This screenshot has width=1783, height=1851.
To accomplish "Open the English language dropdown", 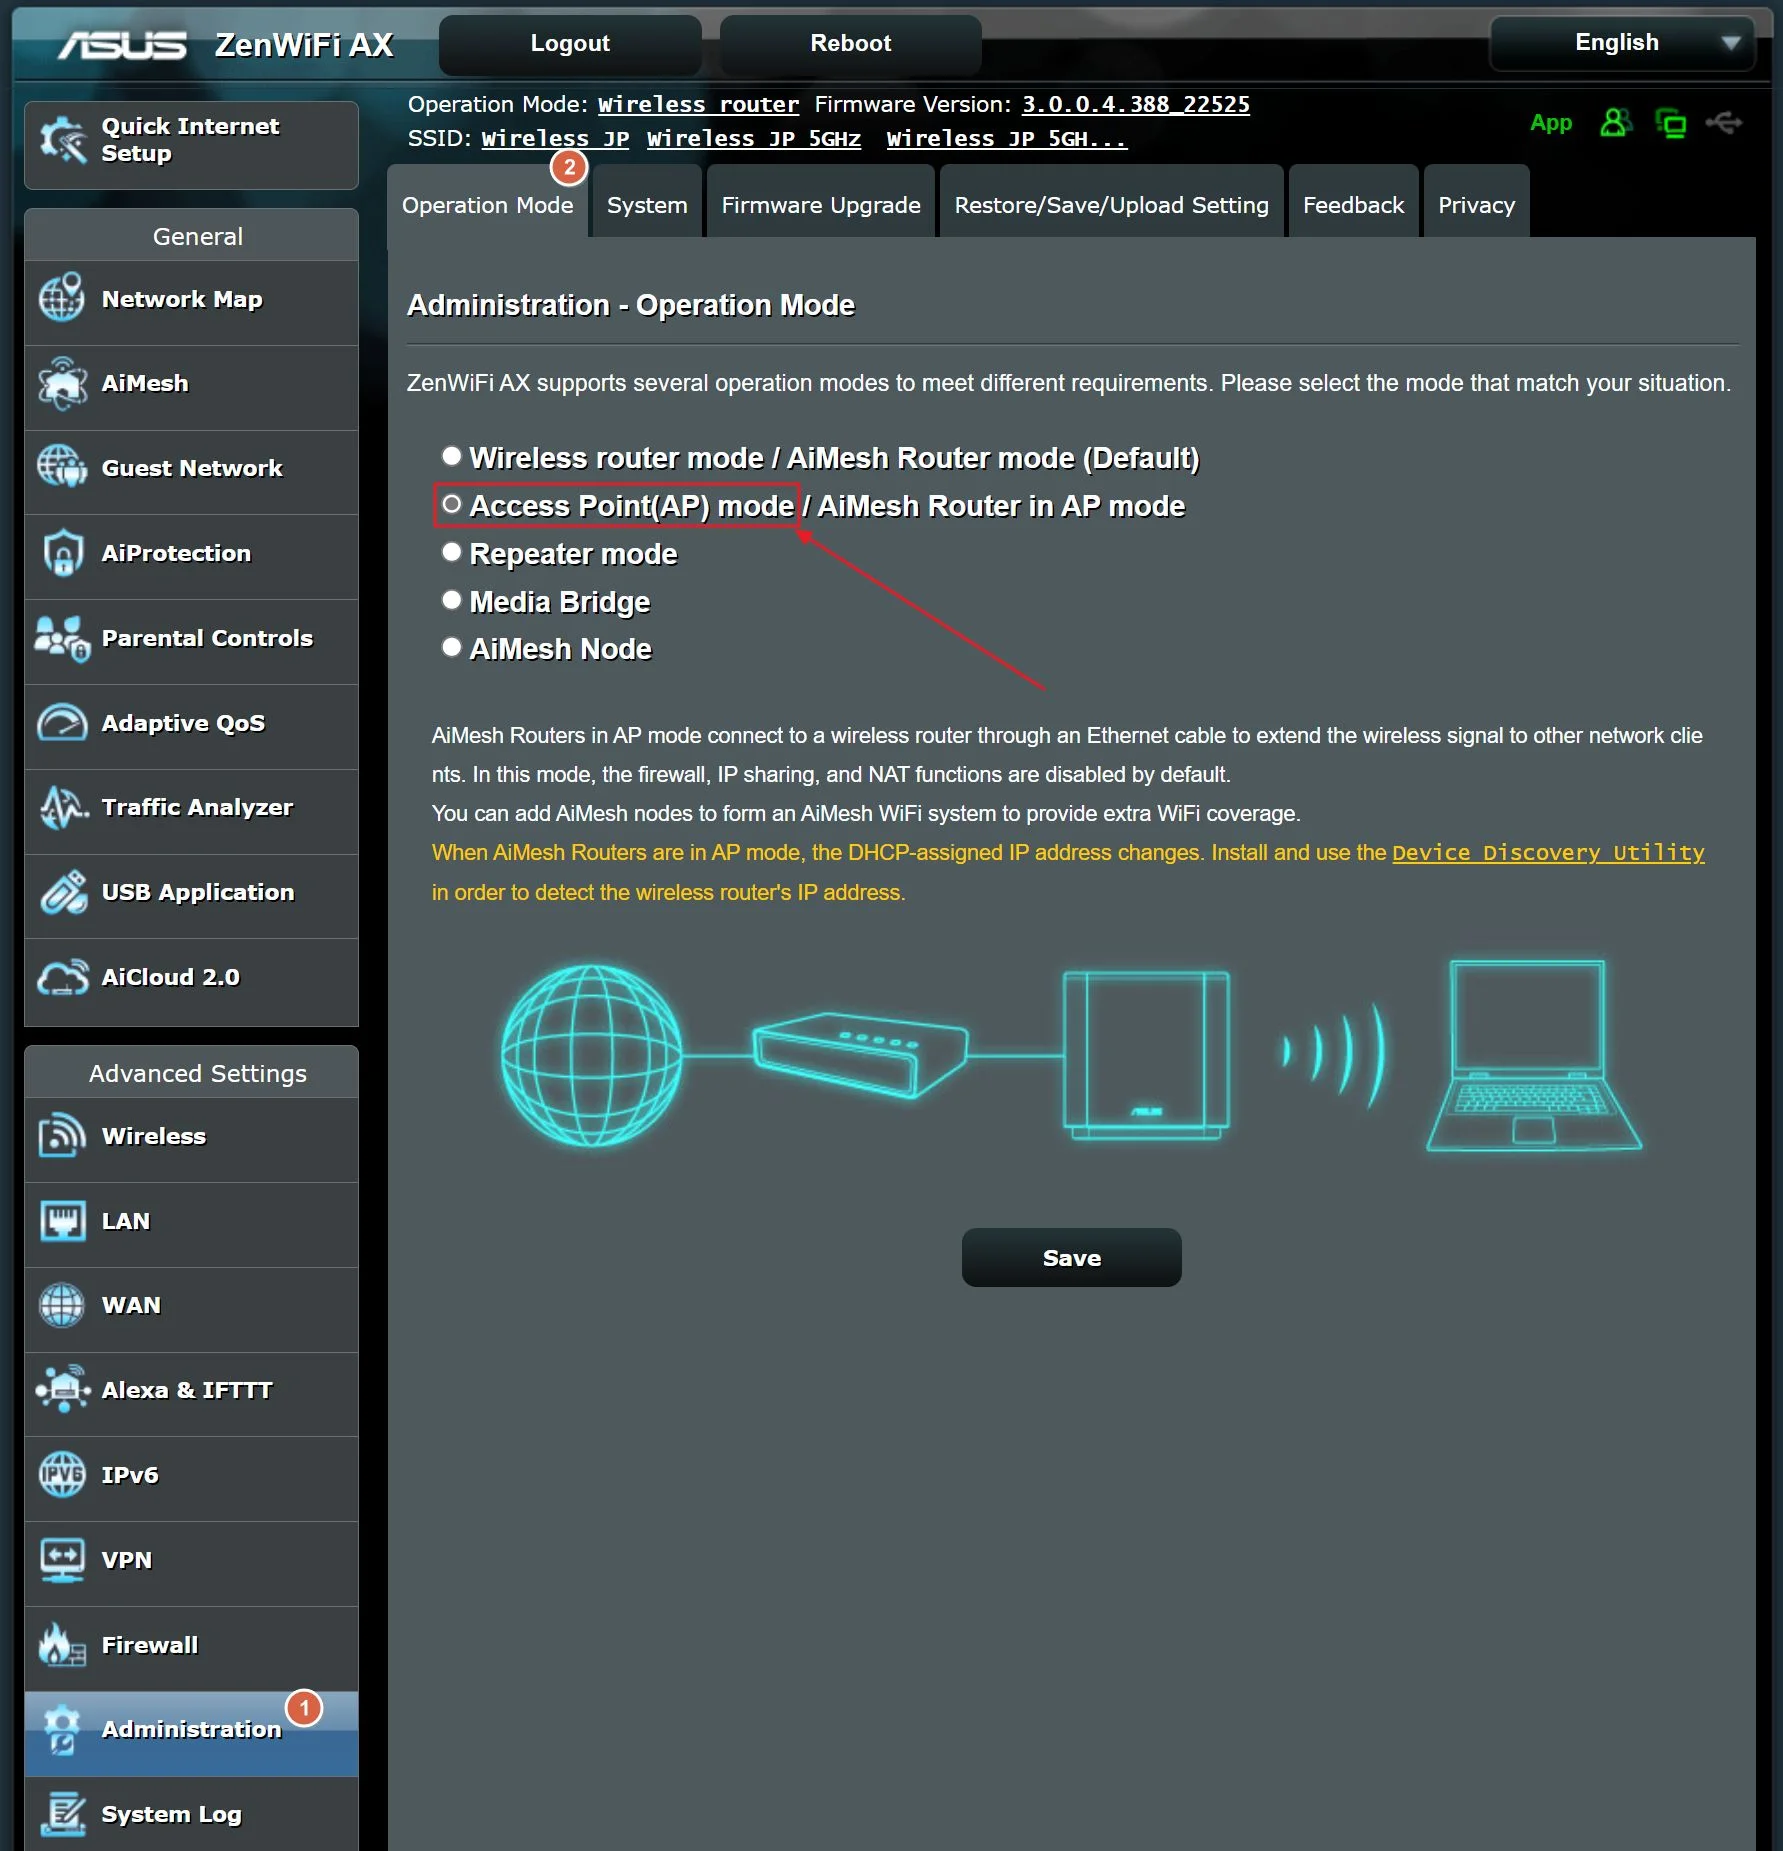I will pyautogui.click(x=1622, y=43).
